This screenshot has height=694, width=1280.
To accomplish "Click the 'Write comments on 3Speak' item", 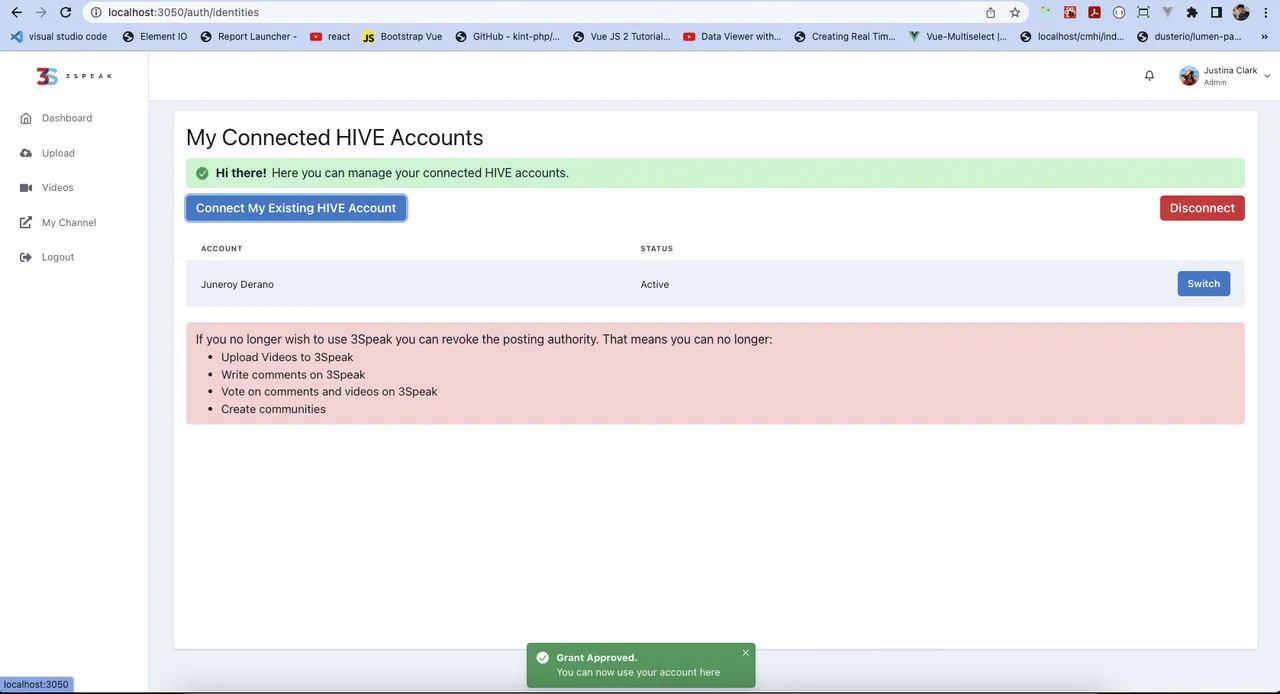I will [x=293, y=374].
